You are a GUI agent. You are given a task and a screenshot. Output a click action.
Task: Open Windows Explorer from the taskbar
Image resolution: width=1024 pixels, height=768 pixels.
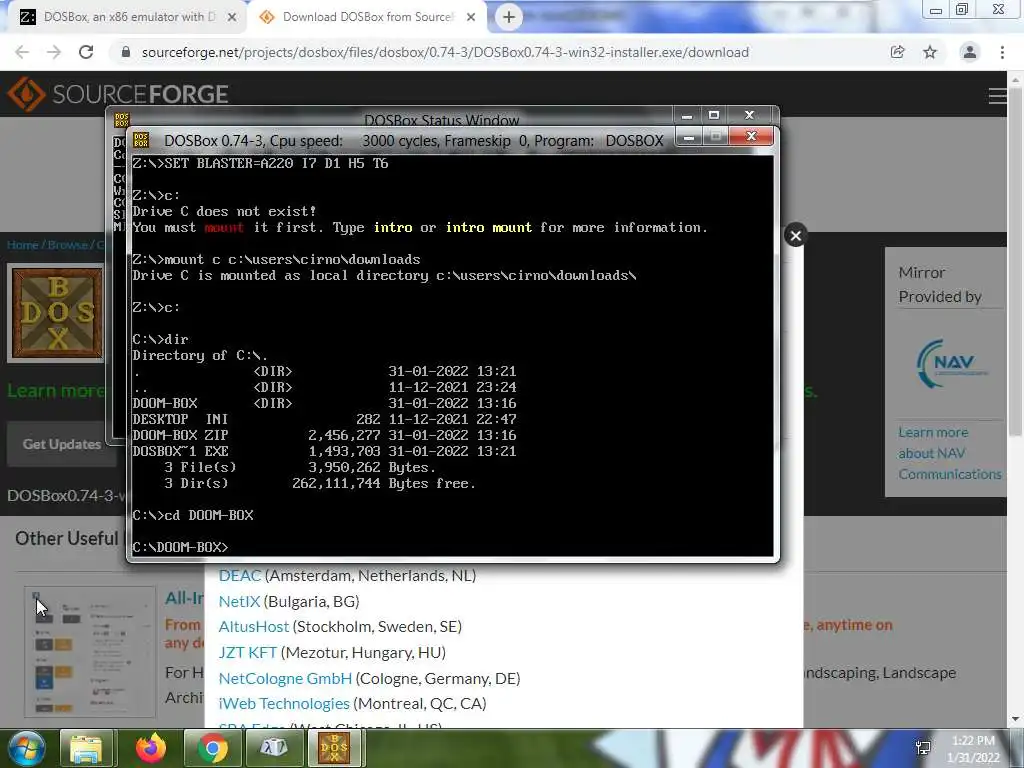click(86, 748)
